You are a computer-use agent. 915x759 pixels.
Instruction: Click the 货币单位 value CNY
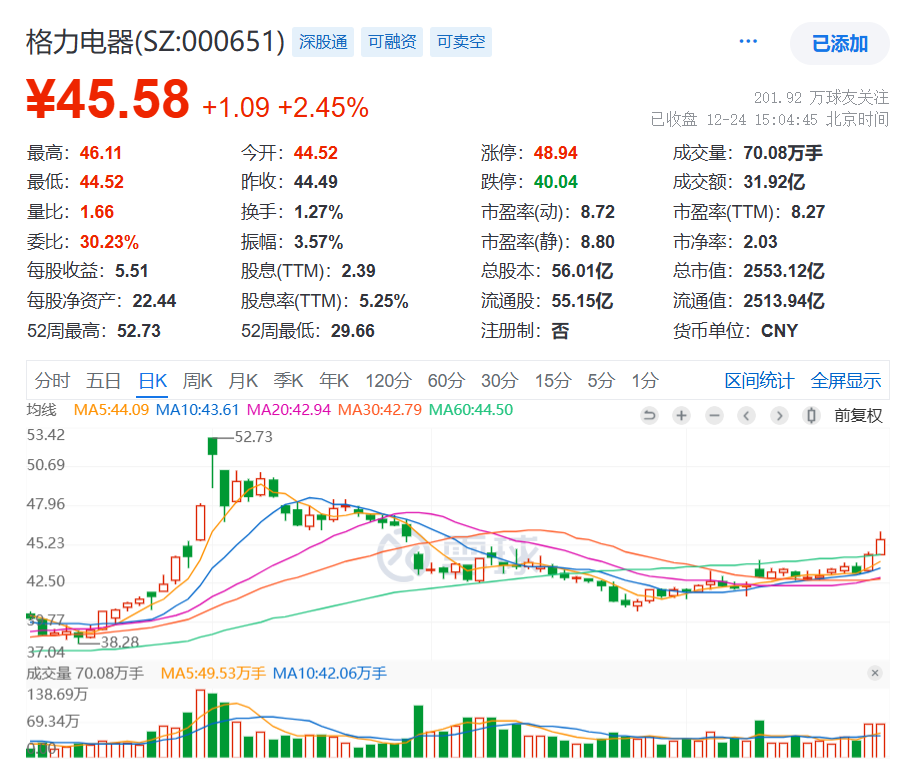[780, 331]
